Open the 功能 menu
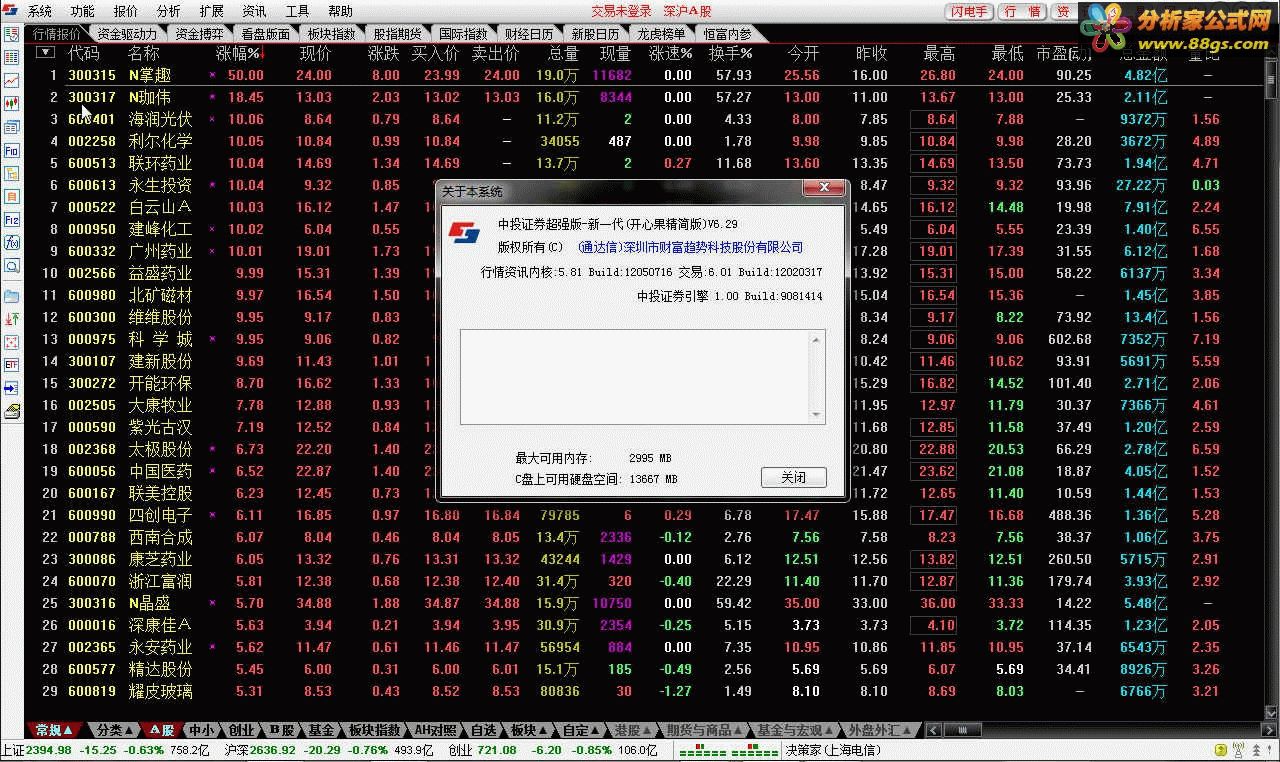 (x=83, y=11)
